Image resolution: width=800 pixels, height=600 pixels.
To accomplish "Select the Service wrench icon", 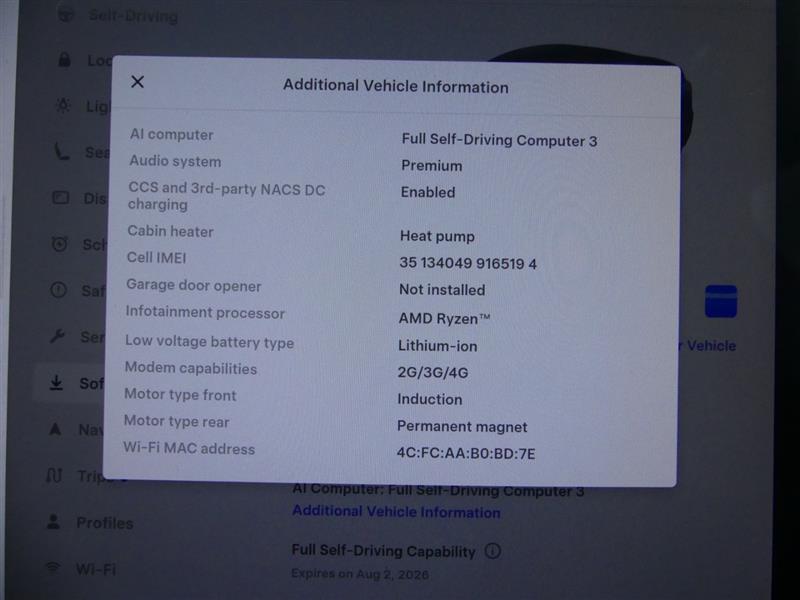I will (x=57, y=336).
